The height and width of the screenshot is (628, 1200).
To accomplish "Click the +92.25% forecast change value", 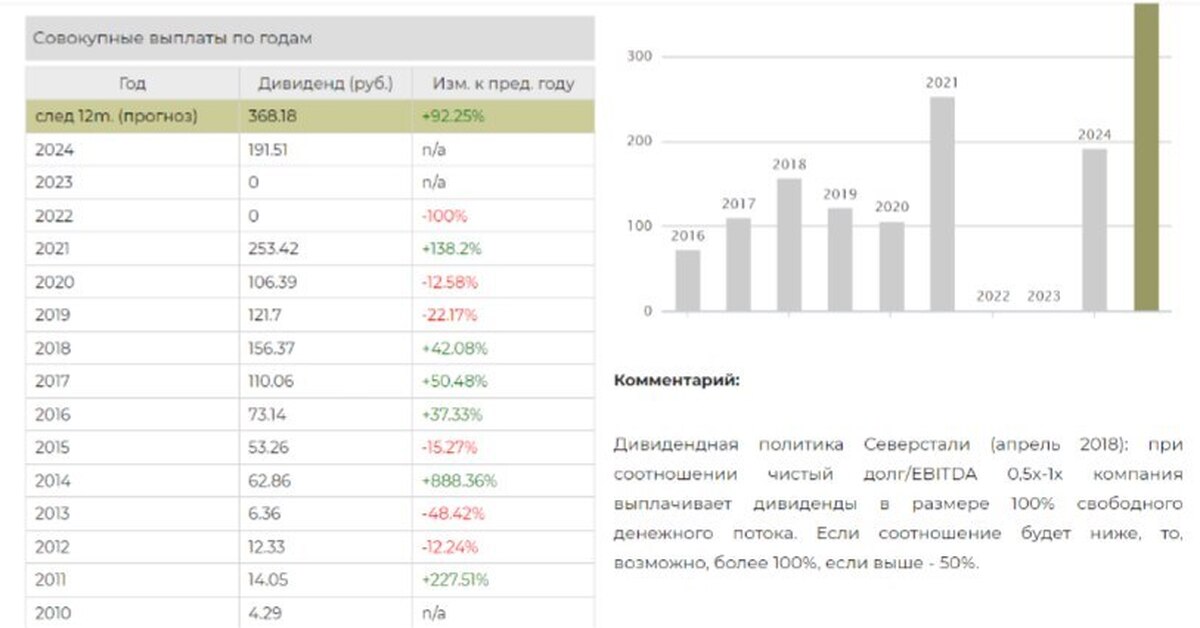I will (453, 116).
